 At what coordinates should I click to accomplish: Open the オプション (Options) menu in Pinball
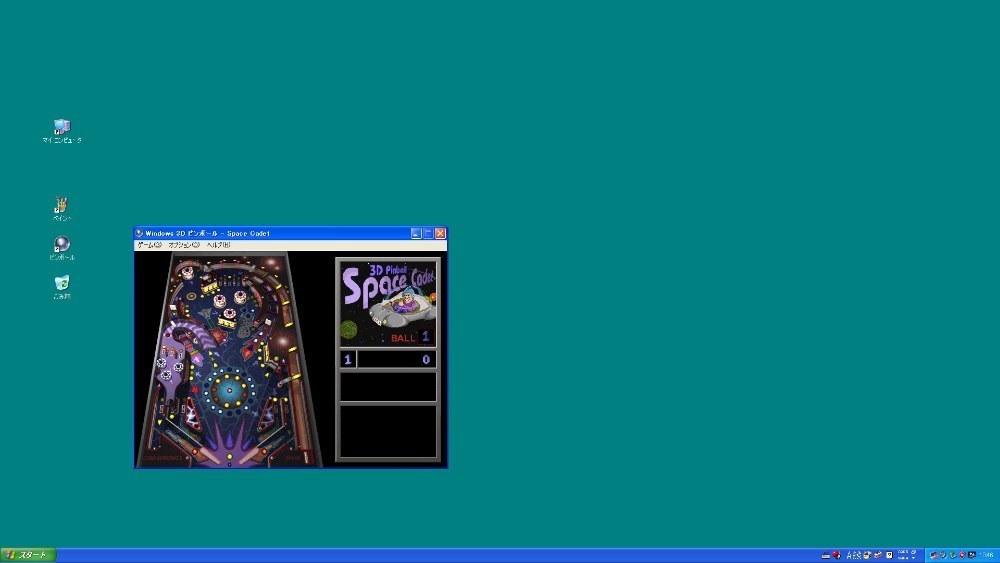[184, 245]
